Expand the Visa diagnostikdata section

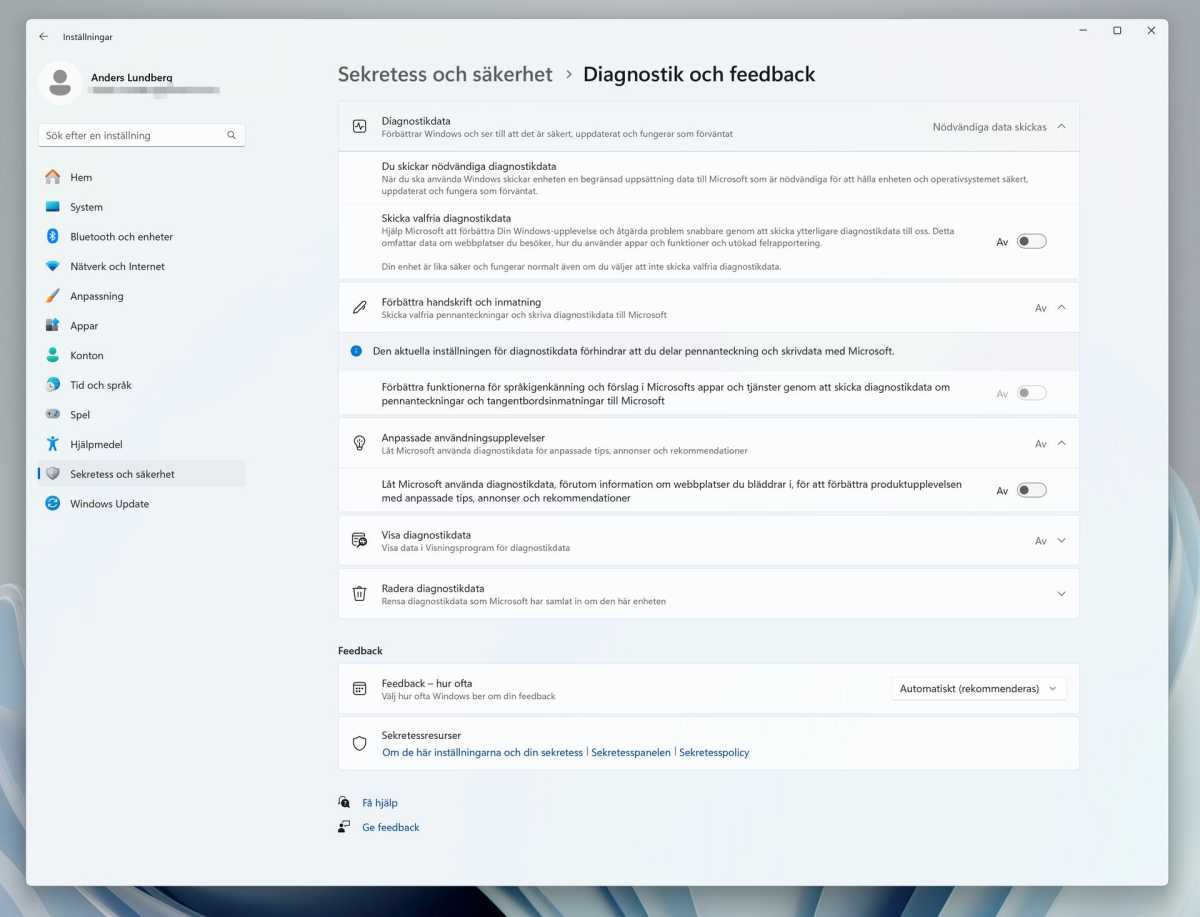1061,540
